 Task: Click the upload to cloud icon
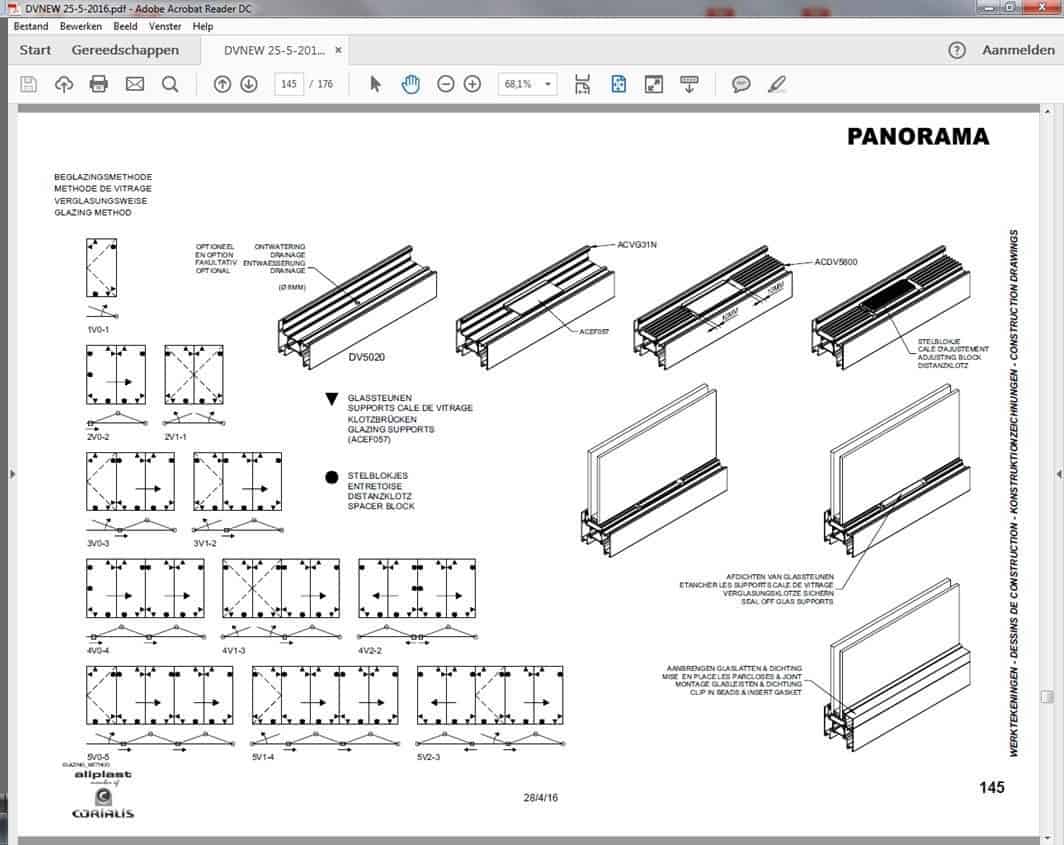[x=63, y=84]
